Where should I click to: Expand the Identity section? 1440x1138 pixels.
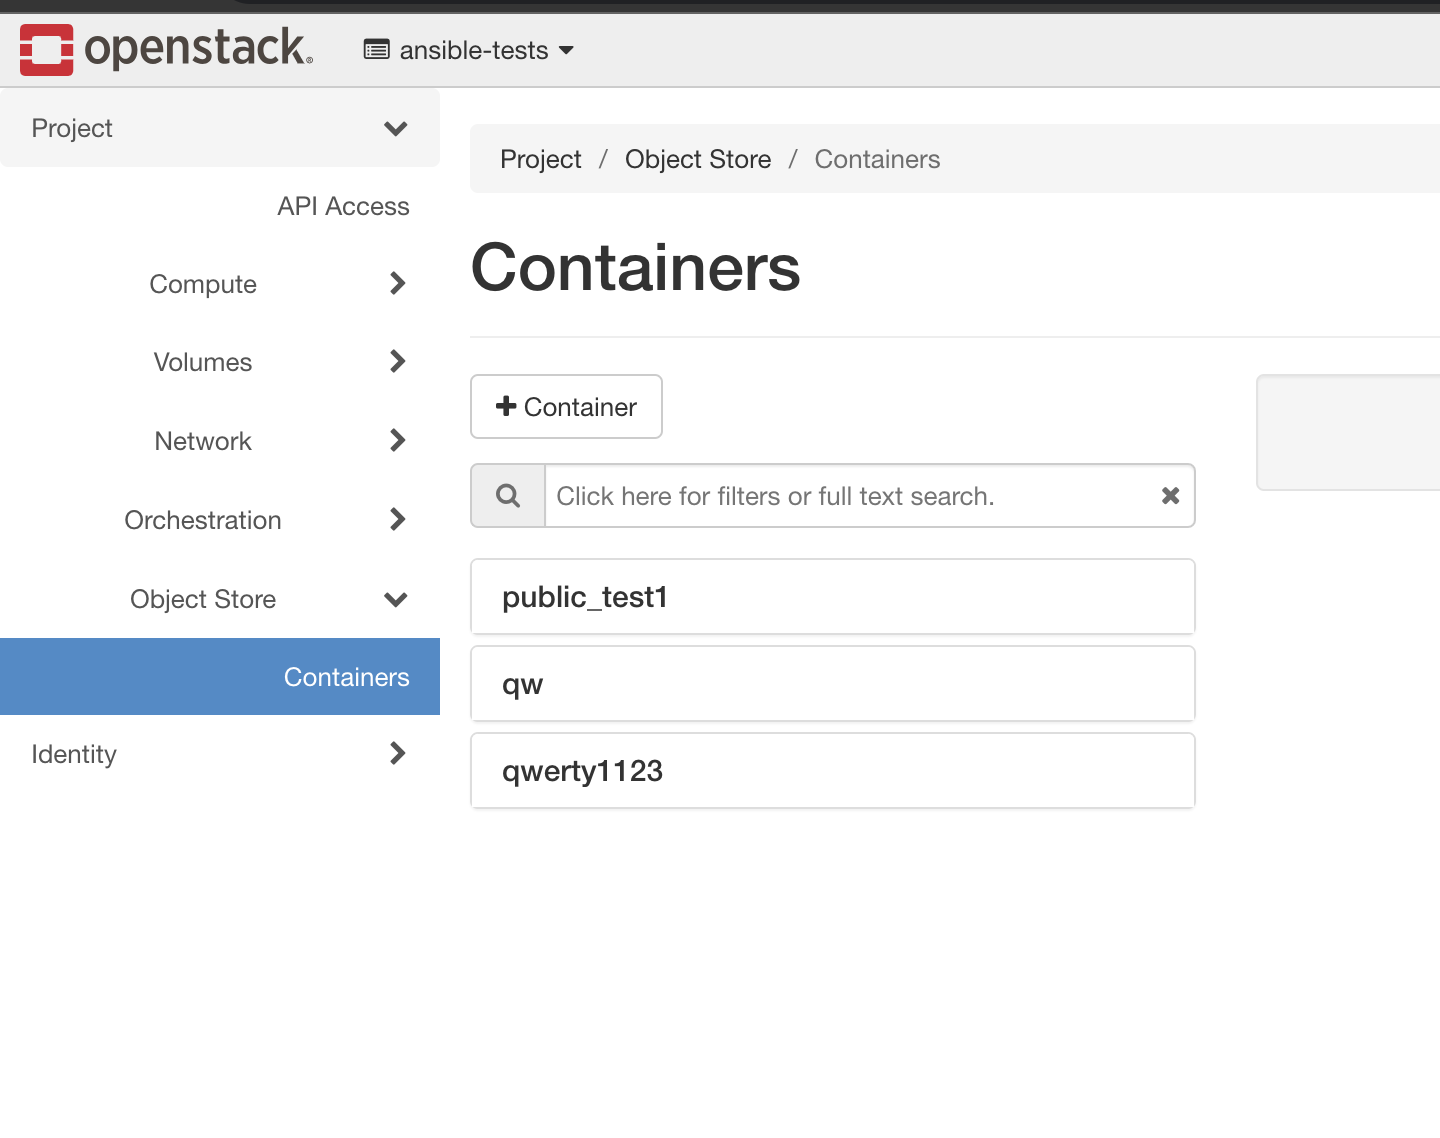(x=397, y=753)
